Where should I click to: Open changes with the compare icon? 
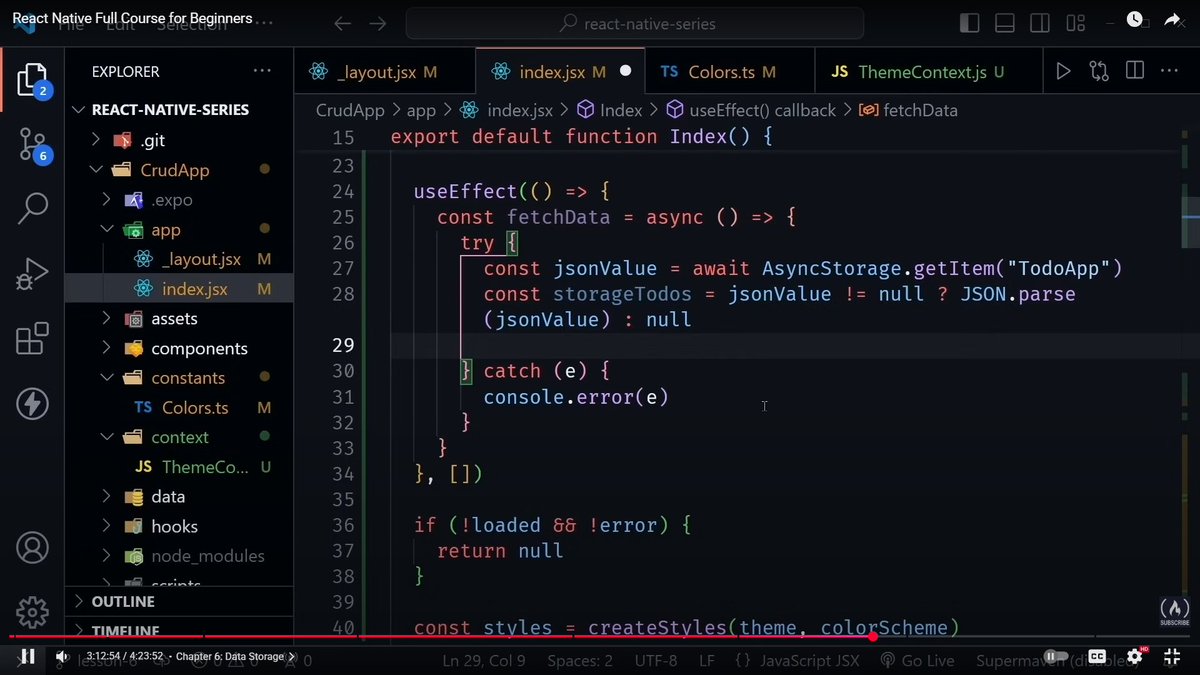[1099, 71]
